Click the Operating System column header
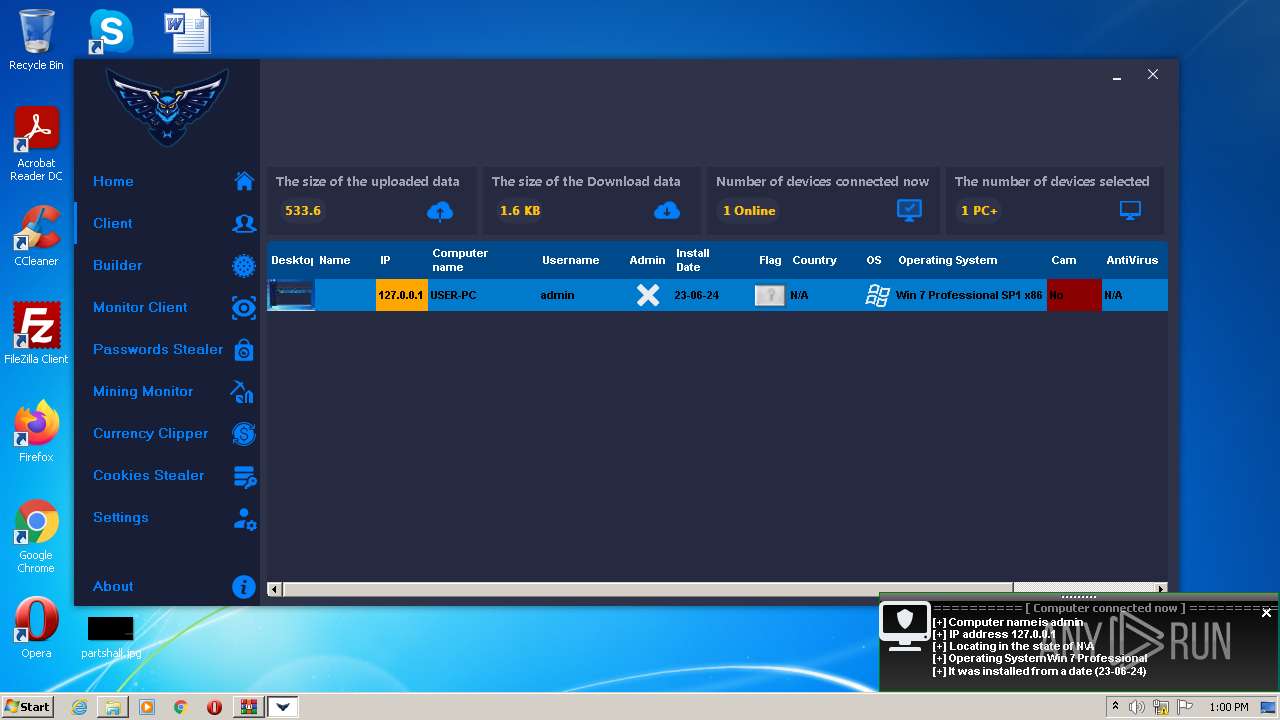This screenshot has width=1280, height=720. [x=948, y=260]
